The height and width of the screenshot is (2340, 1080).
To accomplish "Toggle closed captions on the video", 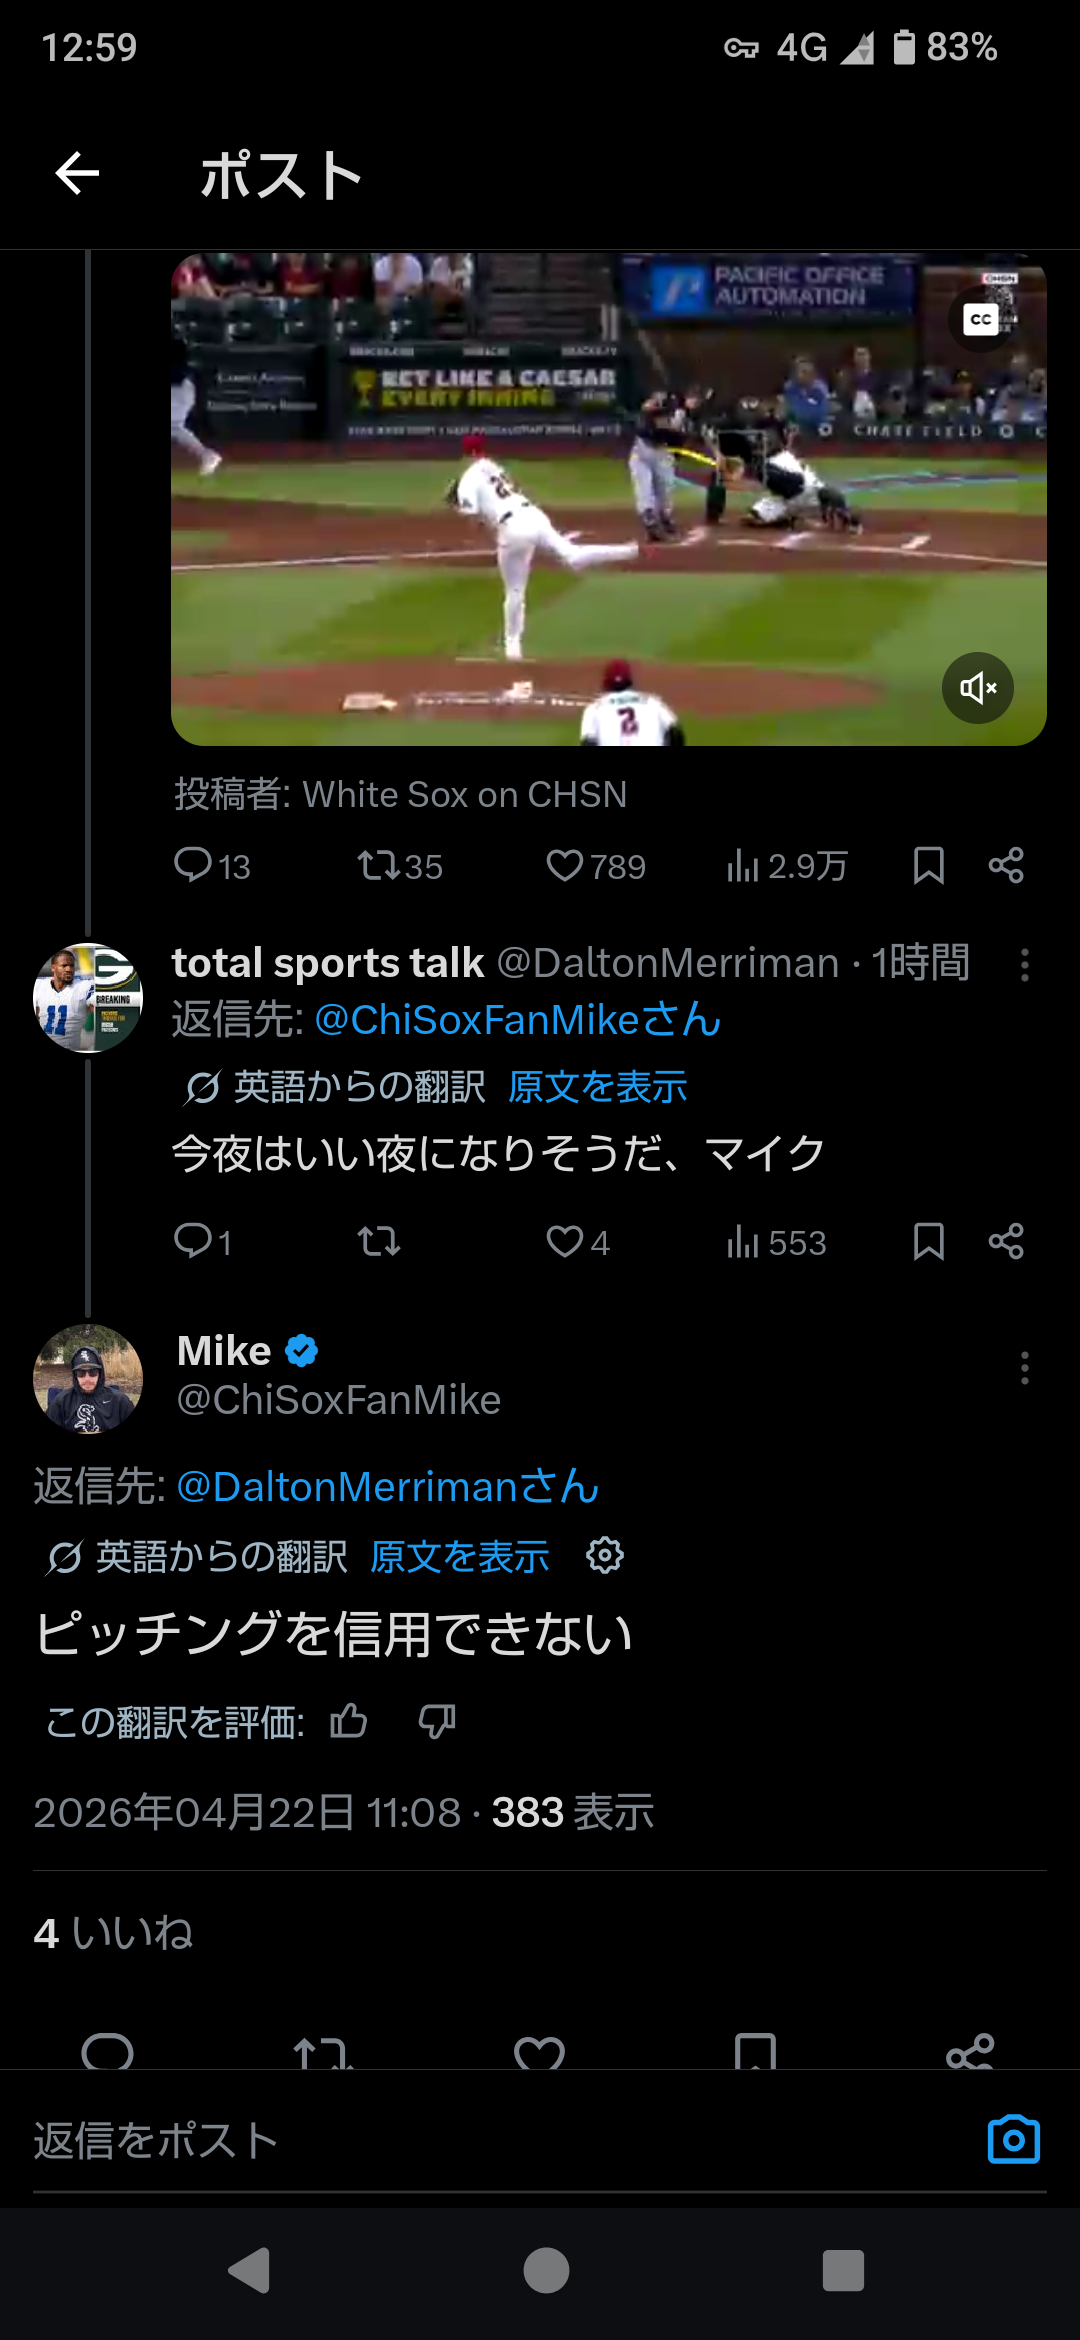I will coord(980,319).
